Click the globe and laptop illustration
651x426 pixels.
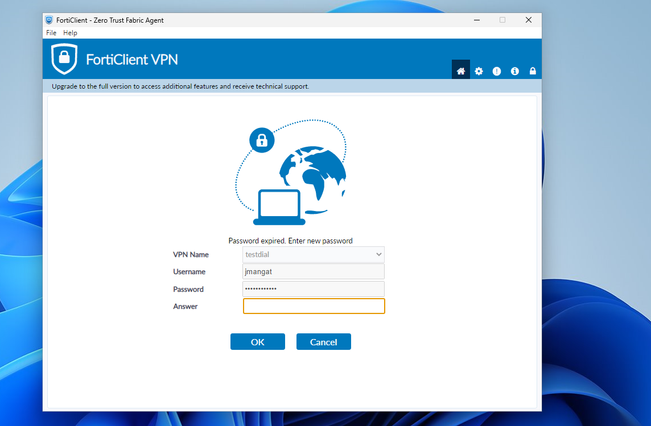(x=291, y=172)
